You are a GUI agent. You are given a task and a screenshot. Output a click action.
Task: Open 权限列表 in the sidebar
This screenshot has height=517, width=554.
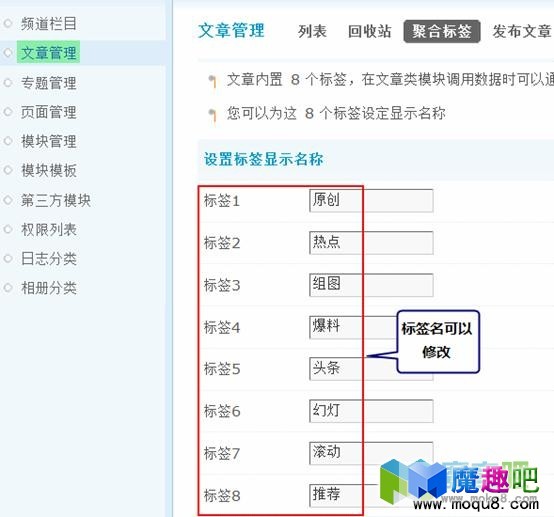[48, 229]
